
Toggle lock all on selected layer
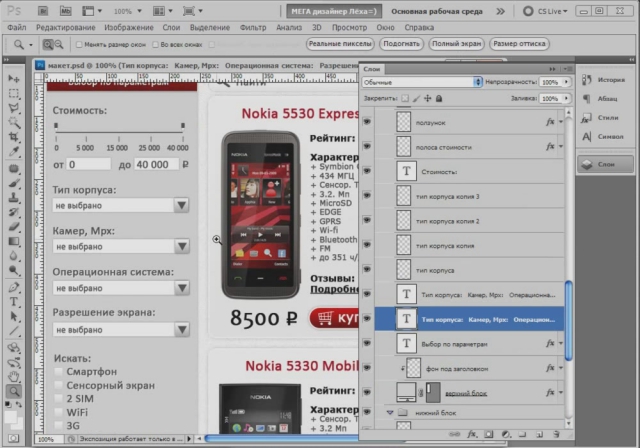pyautogui.click(x=439, y=98)
